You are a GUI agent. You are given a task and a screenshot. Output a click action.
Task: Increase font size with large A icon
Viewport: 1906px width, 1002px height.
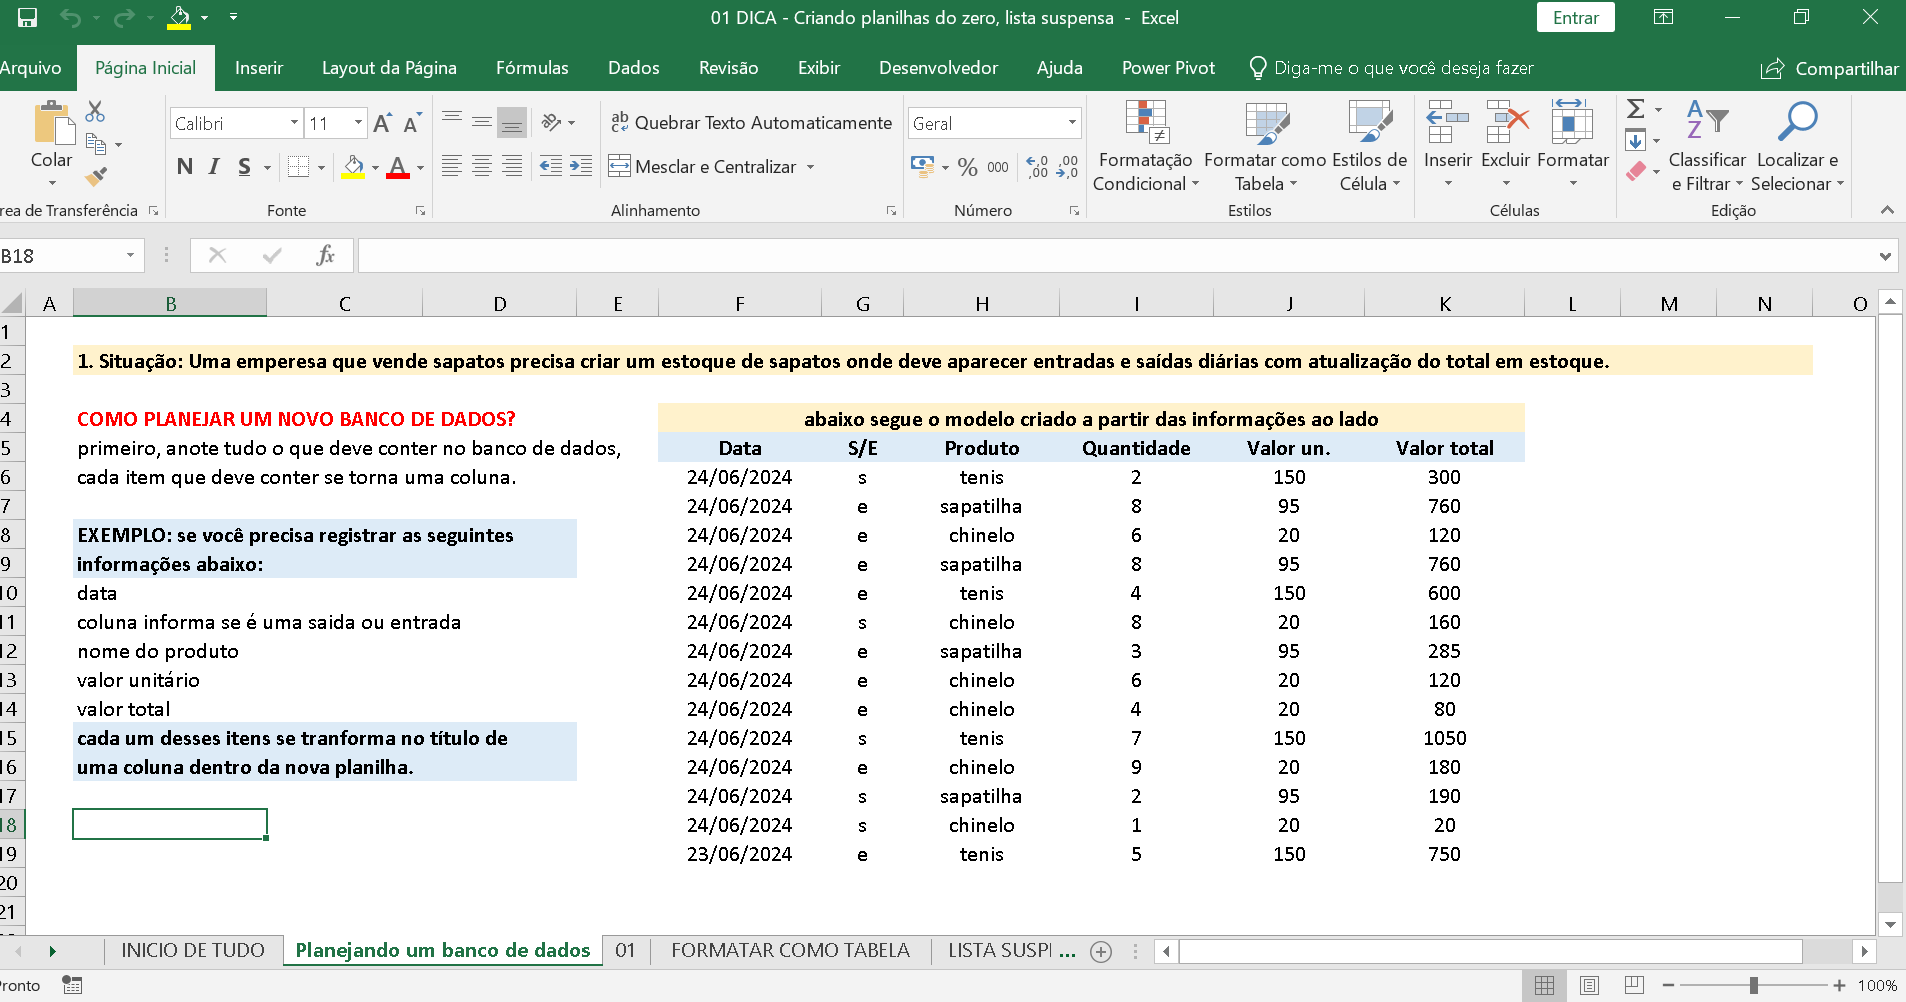tap(382, 123)
